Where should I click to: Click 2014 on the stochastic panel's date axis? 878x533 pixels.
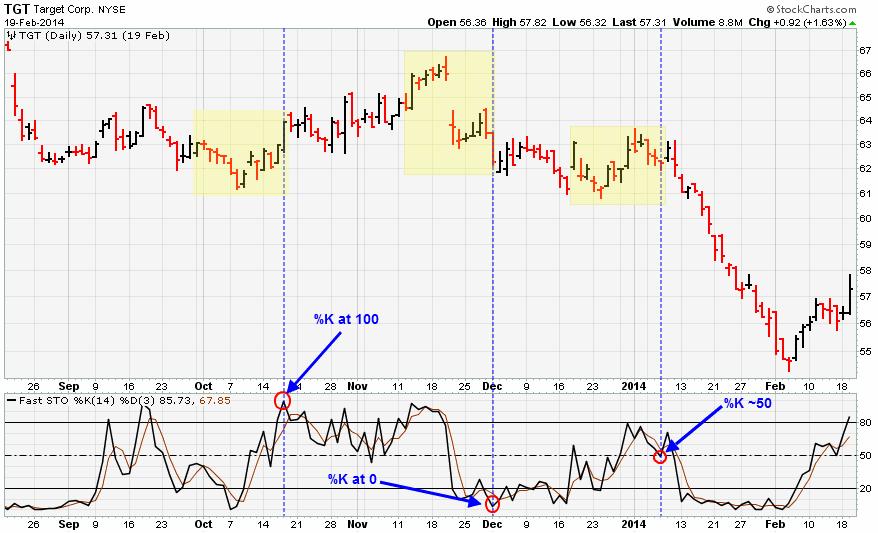[634, 525]
